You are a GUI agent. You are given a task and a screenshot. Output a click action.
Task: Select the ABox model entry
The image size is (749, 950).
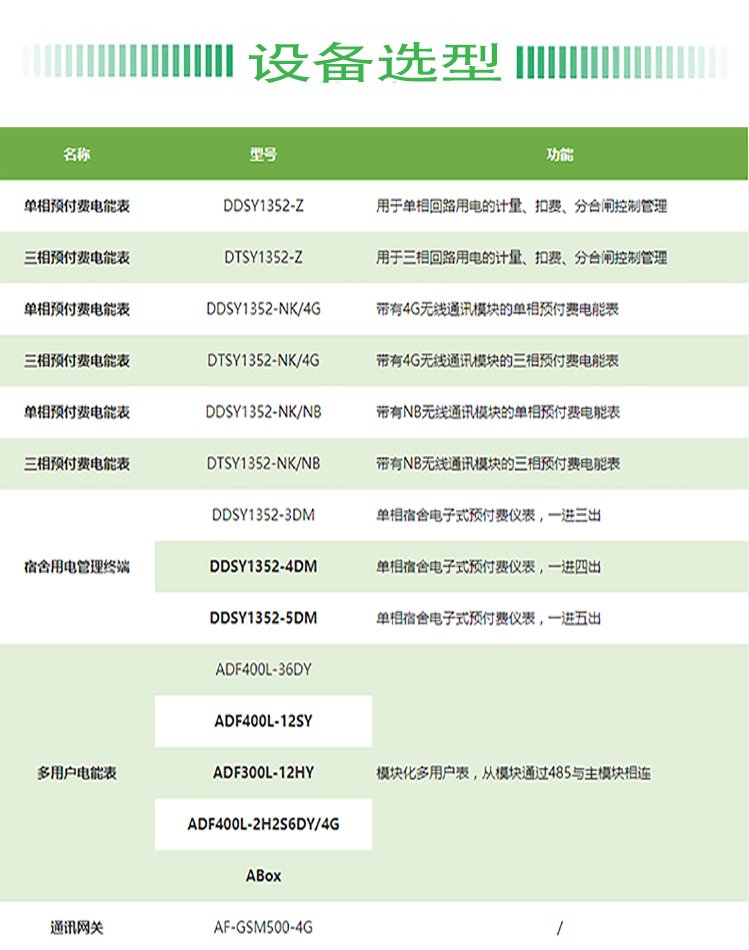[x=263, y=876]
